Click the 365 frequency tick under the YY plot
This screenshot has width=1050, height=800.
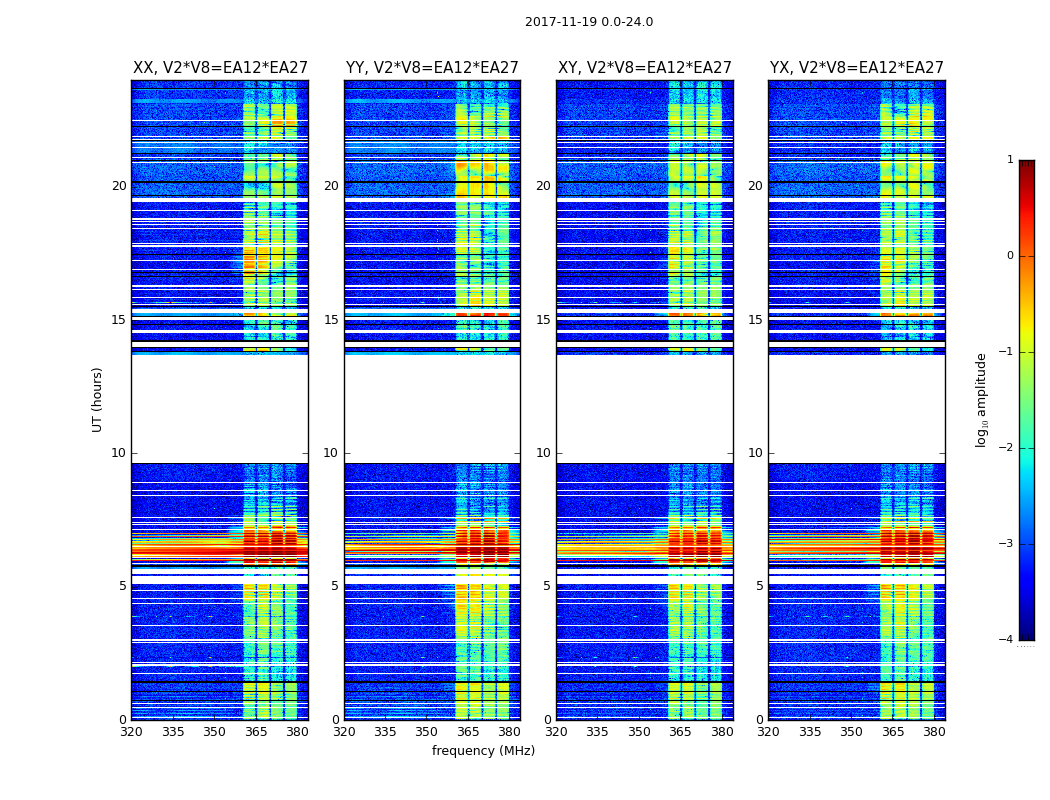pos(468,732)
